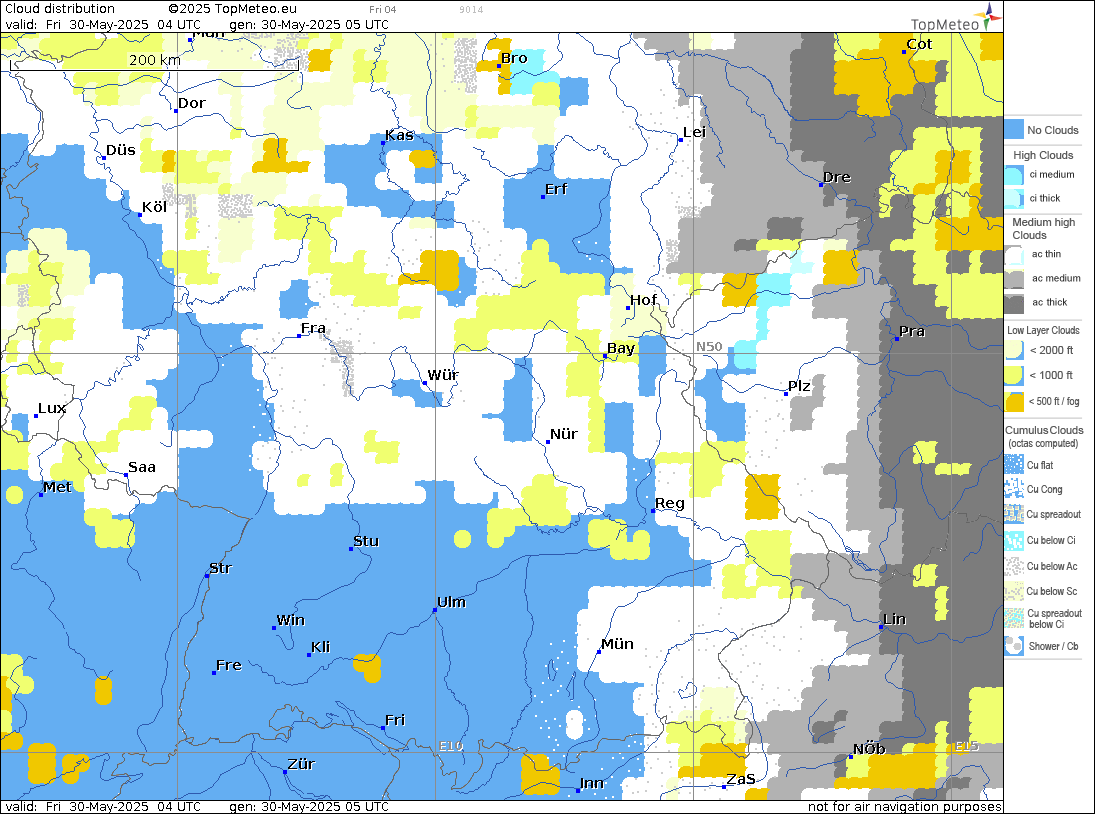1095x814 pixels.
Task: Select the 'Hof' city label
Action: 643,300
